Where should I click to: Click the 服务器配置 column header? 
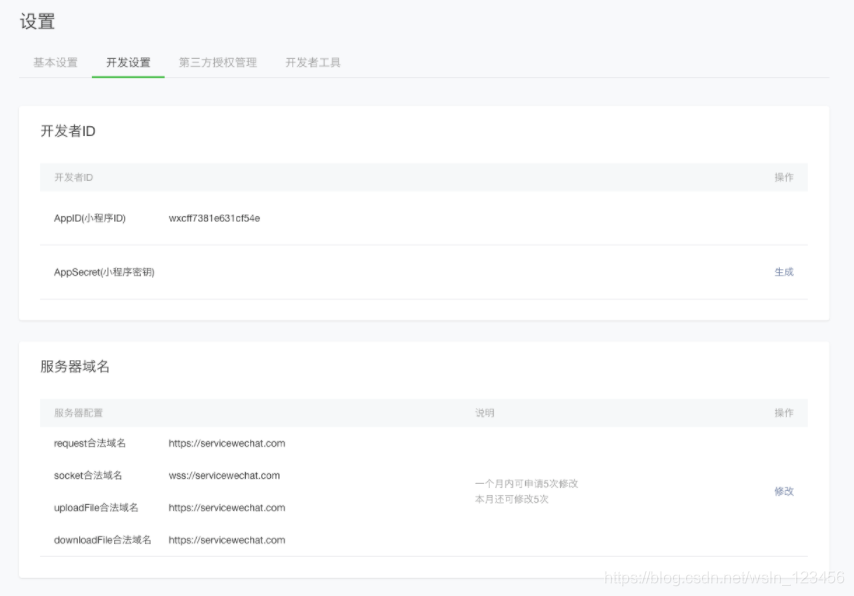(78, 413)
